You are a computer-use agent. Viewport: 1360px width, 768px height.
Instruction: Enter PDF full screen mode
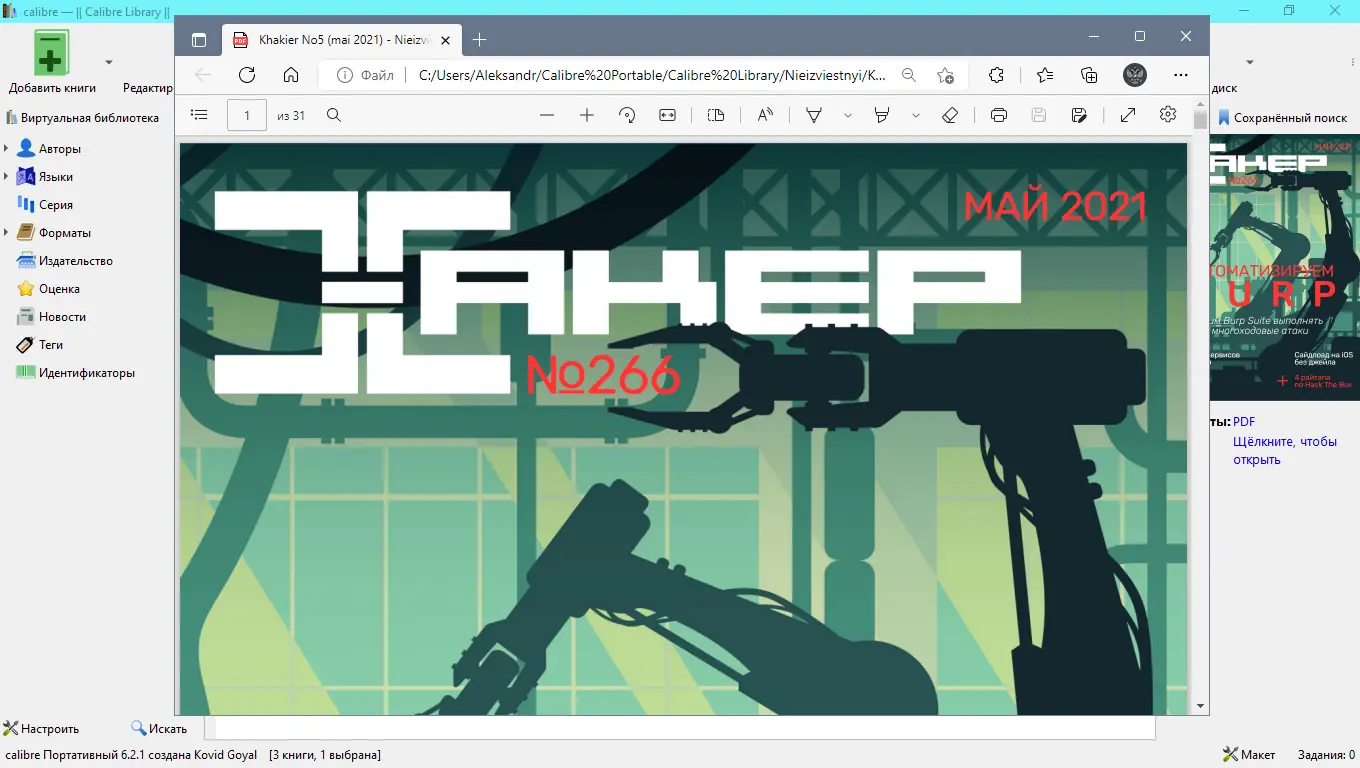coord(1128,115)
